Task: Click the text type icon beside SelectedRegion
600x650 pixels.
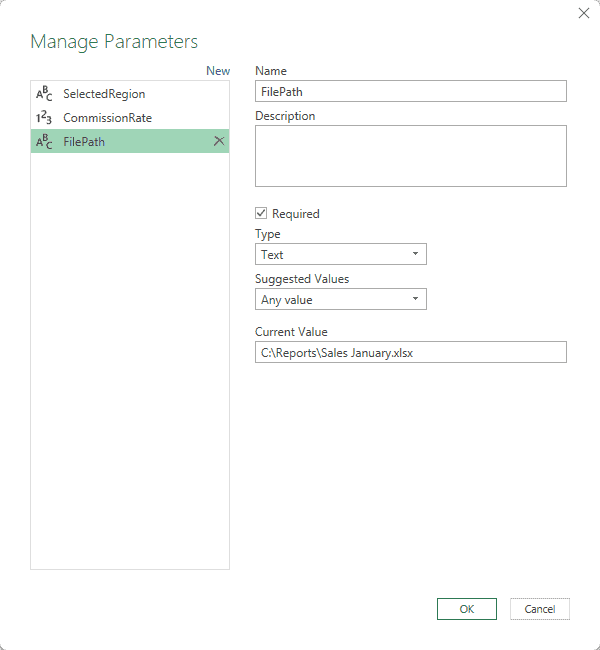Action: click(x=44, y=94)
